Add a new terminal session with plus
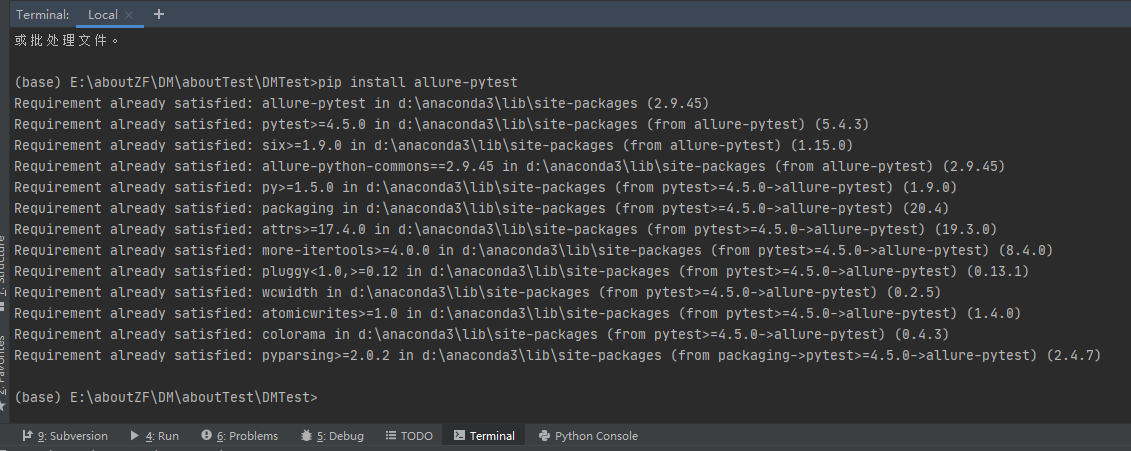Screen dimensions: 1131x451 [x=159, y=14]
